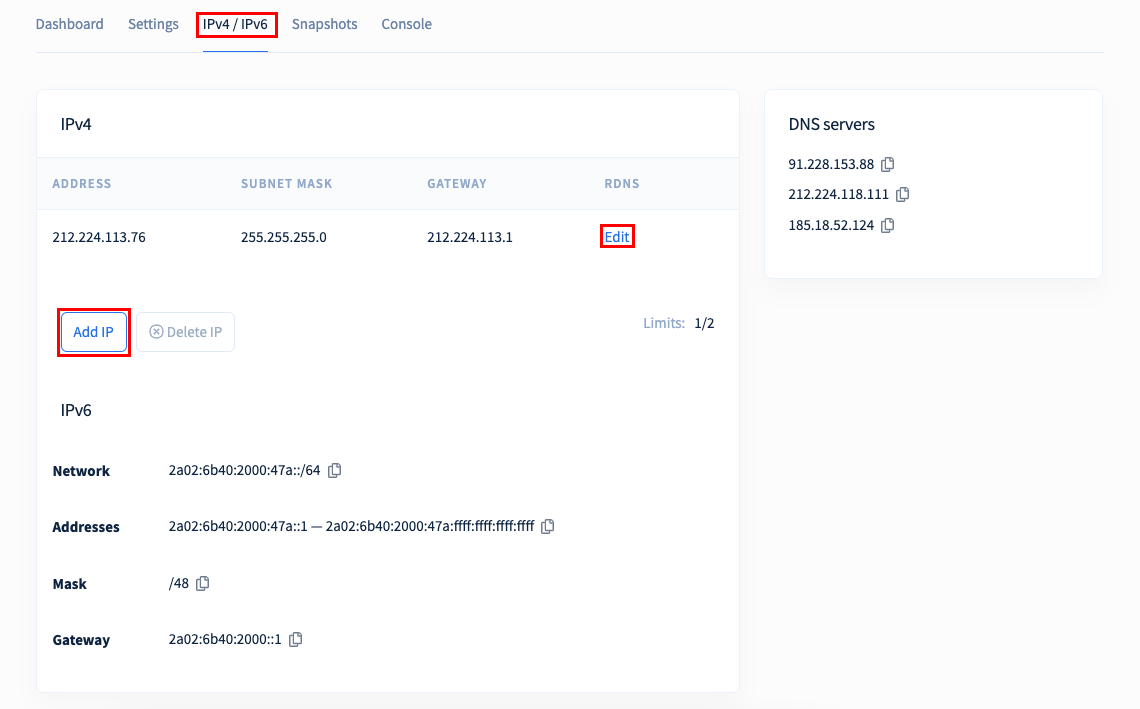Copy the IPv6 gateway address
1140x709 pixels.
click(x=295, y=639)
